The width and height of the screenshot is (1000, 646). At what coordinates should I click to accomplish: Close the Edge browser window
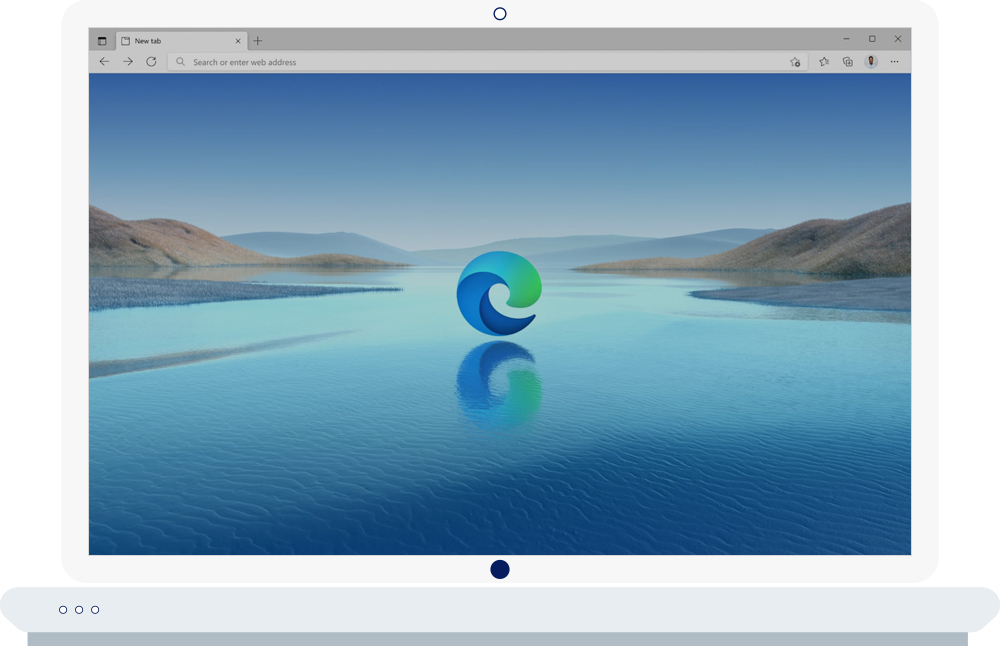tap(898, 39)
